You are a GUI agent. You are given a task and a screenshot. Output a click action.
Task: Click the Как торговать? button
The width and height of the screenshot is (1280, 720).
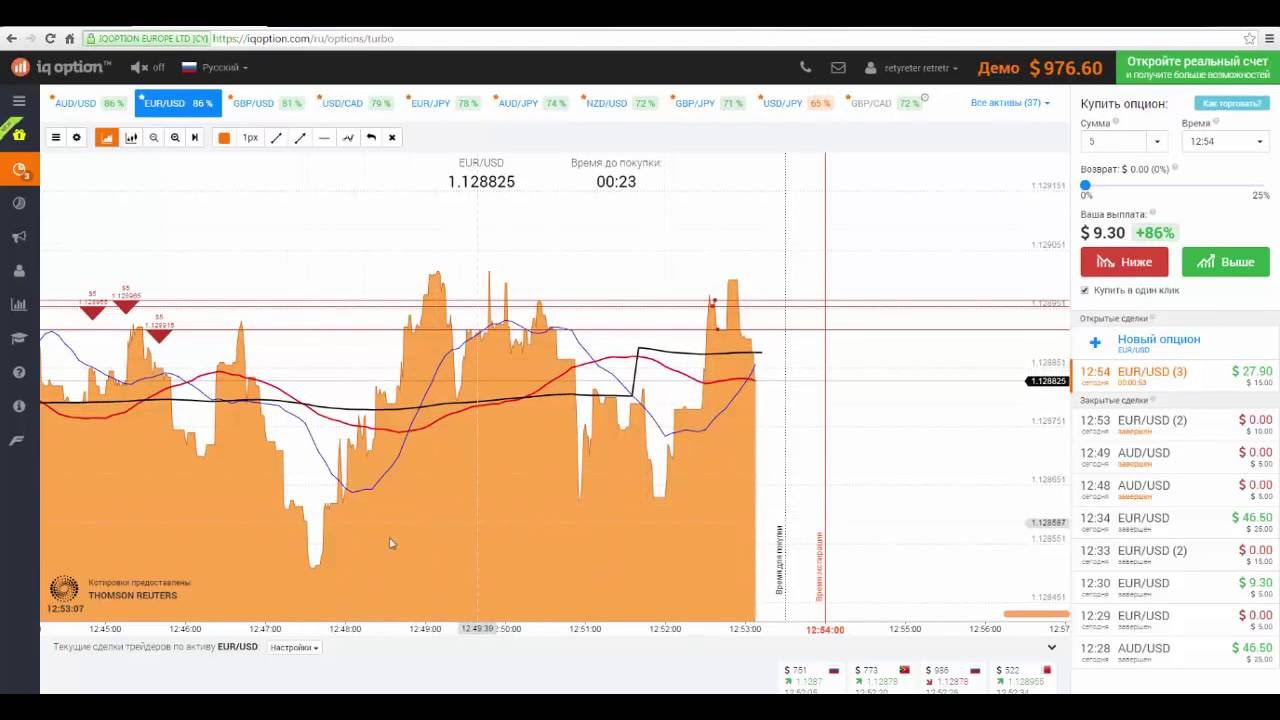[x=1232, y=103]
